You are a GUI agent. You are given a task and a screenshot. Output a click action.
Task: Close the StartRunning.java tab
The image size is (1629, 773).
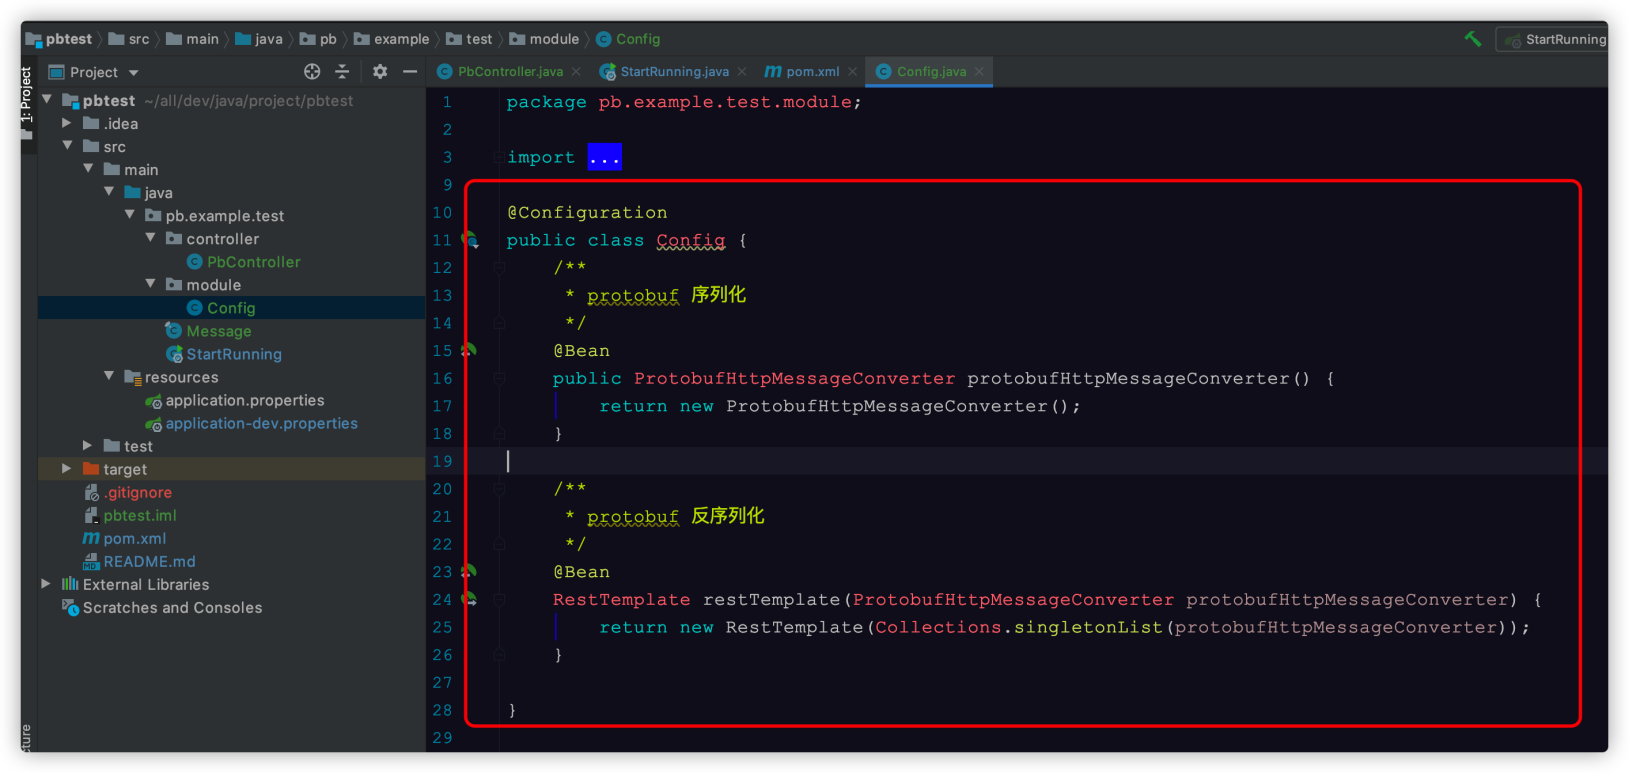point(742,71)
